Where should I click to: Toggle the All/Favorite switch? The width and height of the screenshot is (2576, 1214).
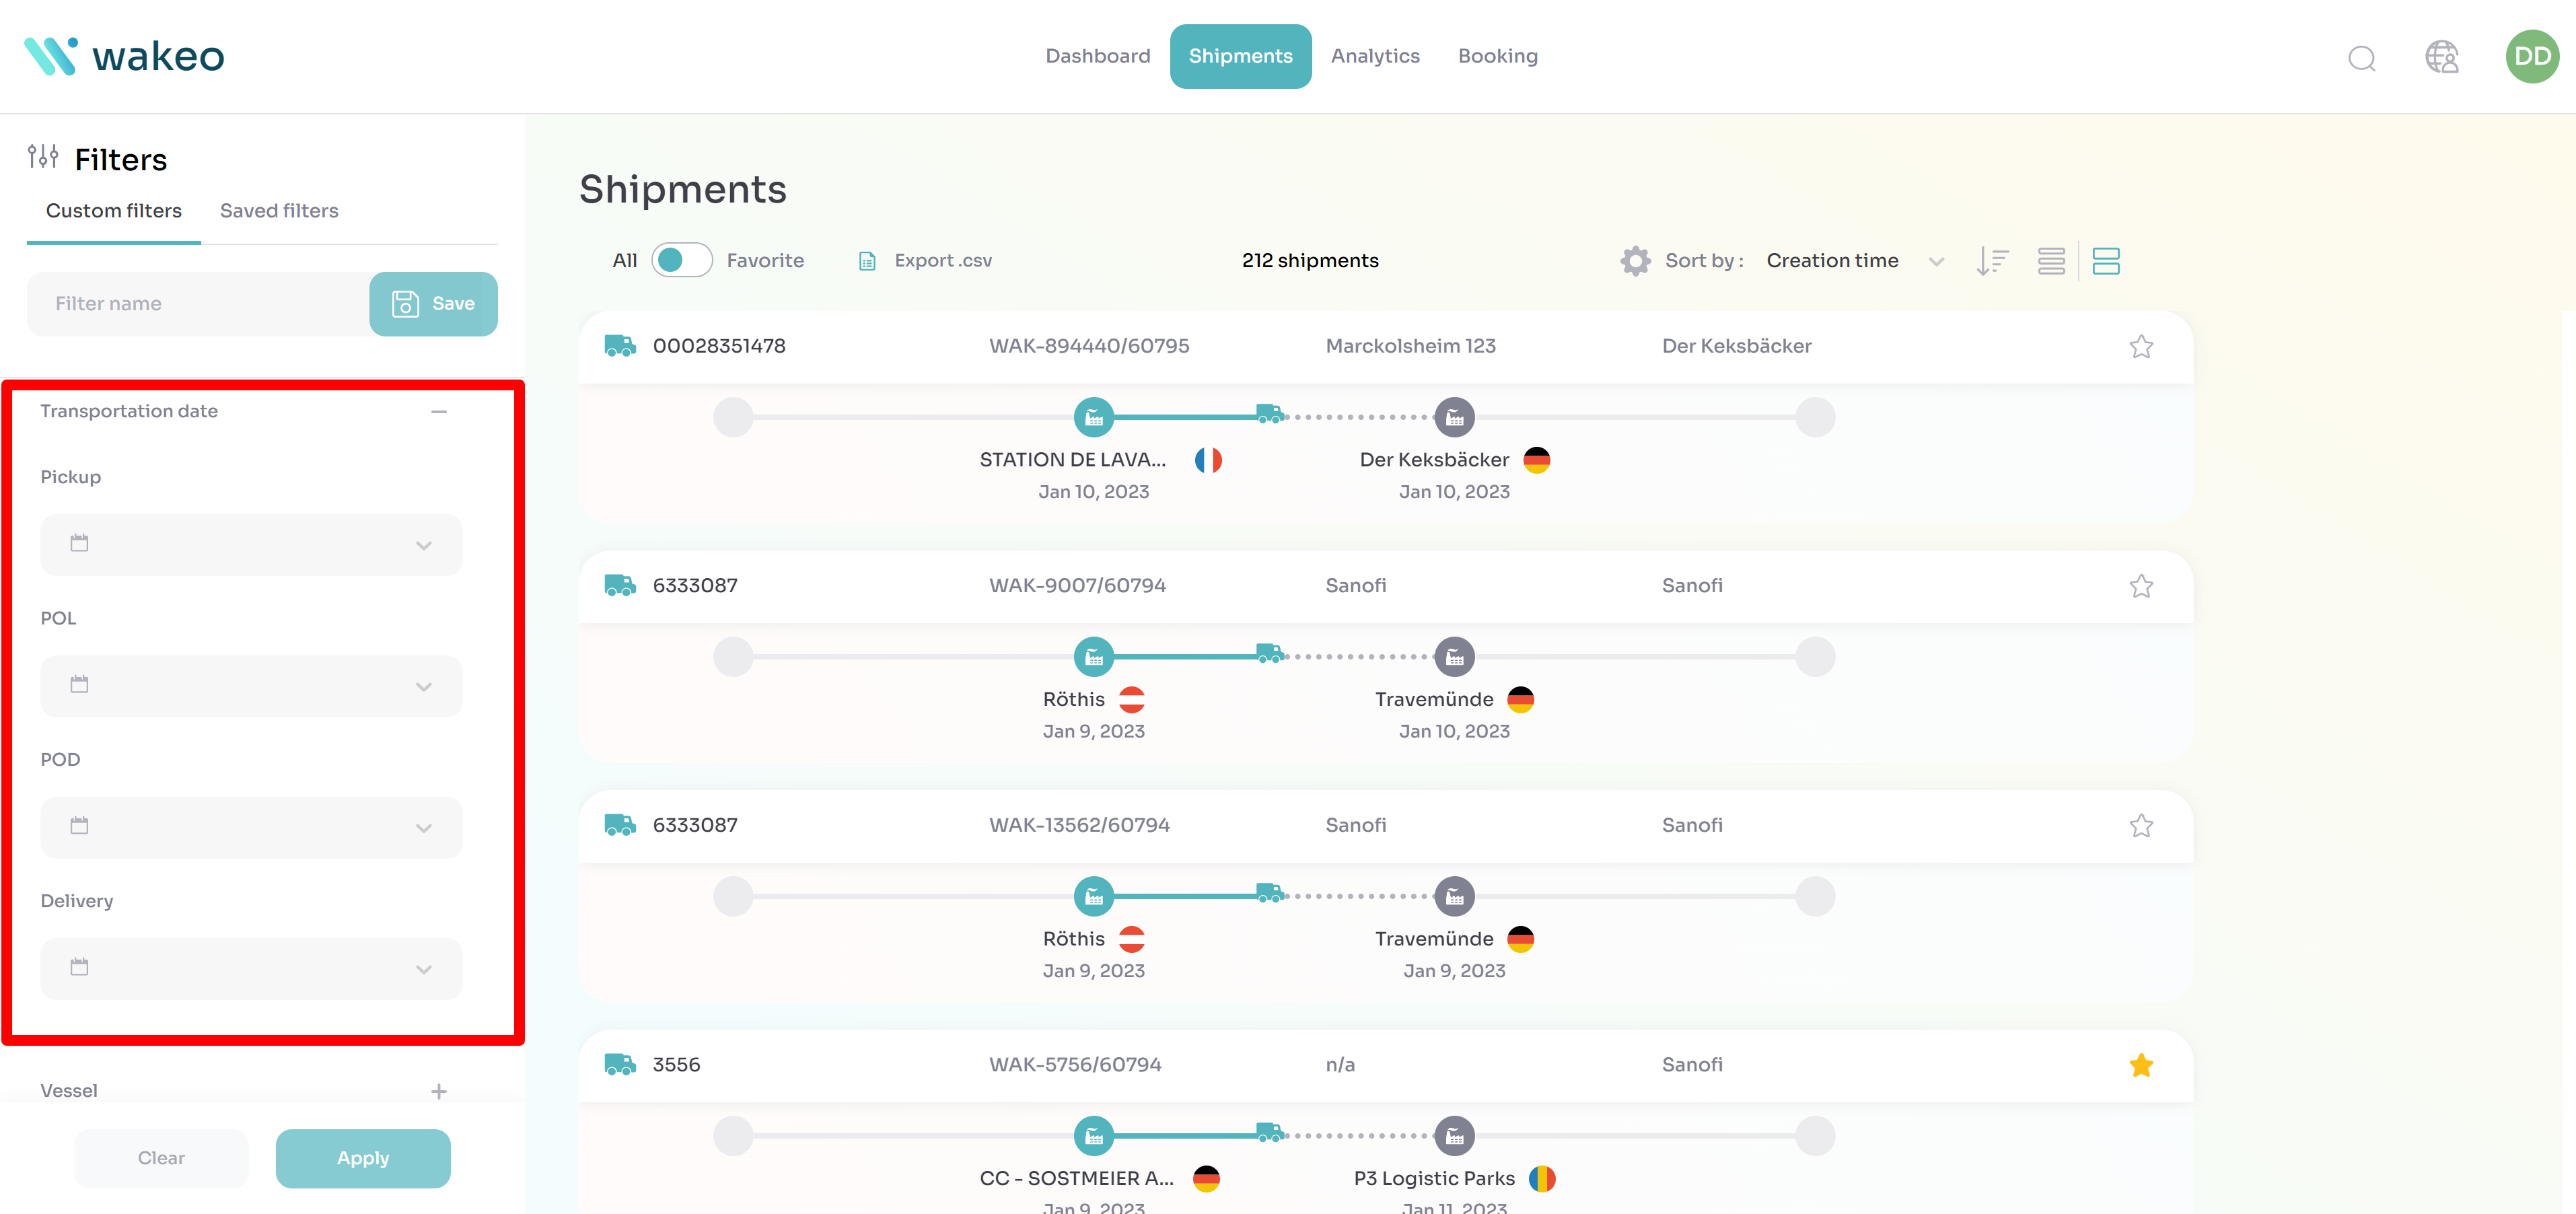(681, 260)
